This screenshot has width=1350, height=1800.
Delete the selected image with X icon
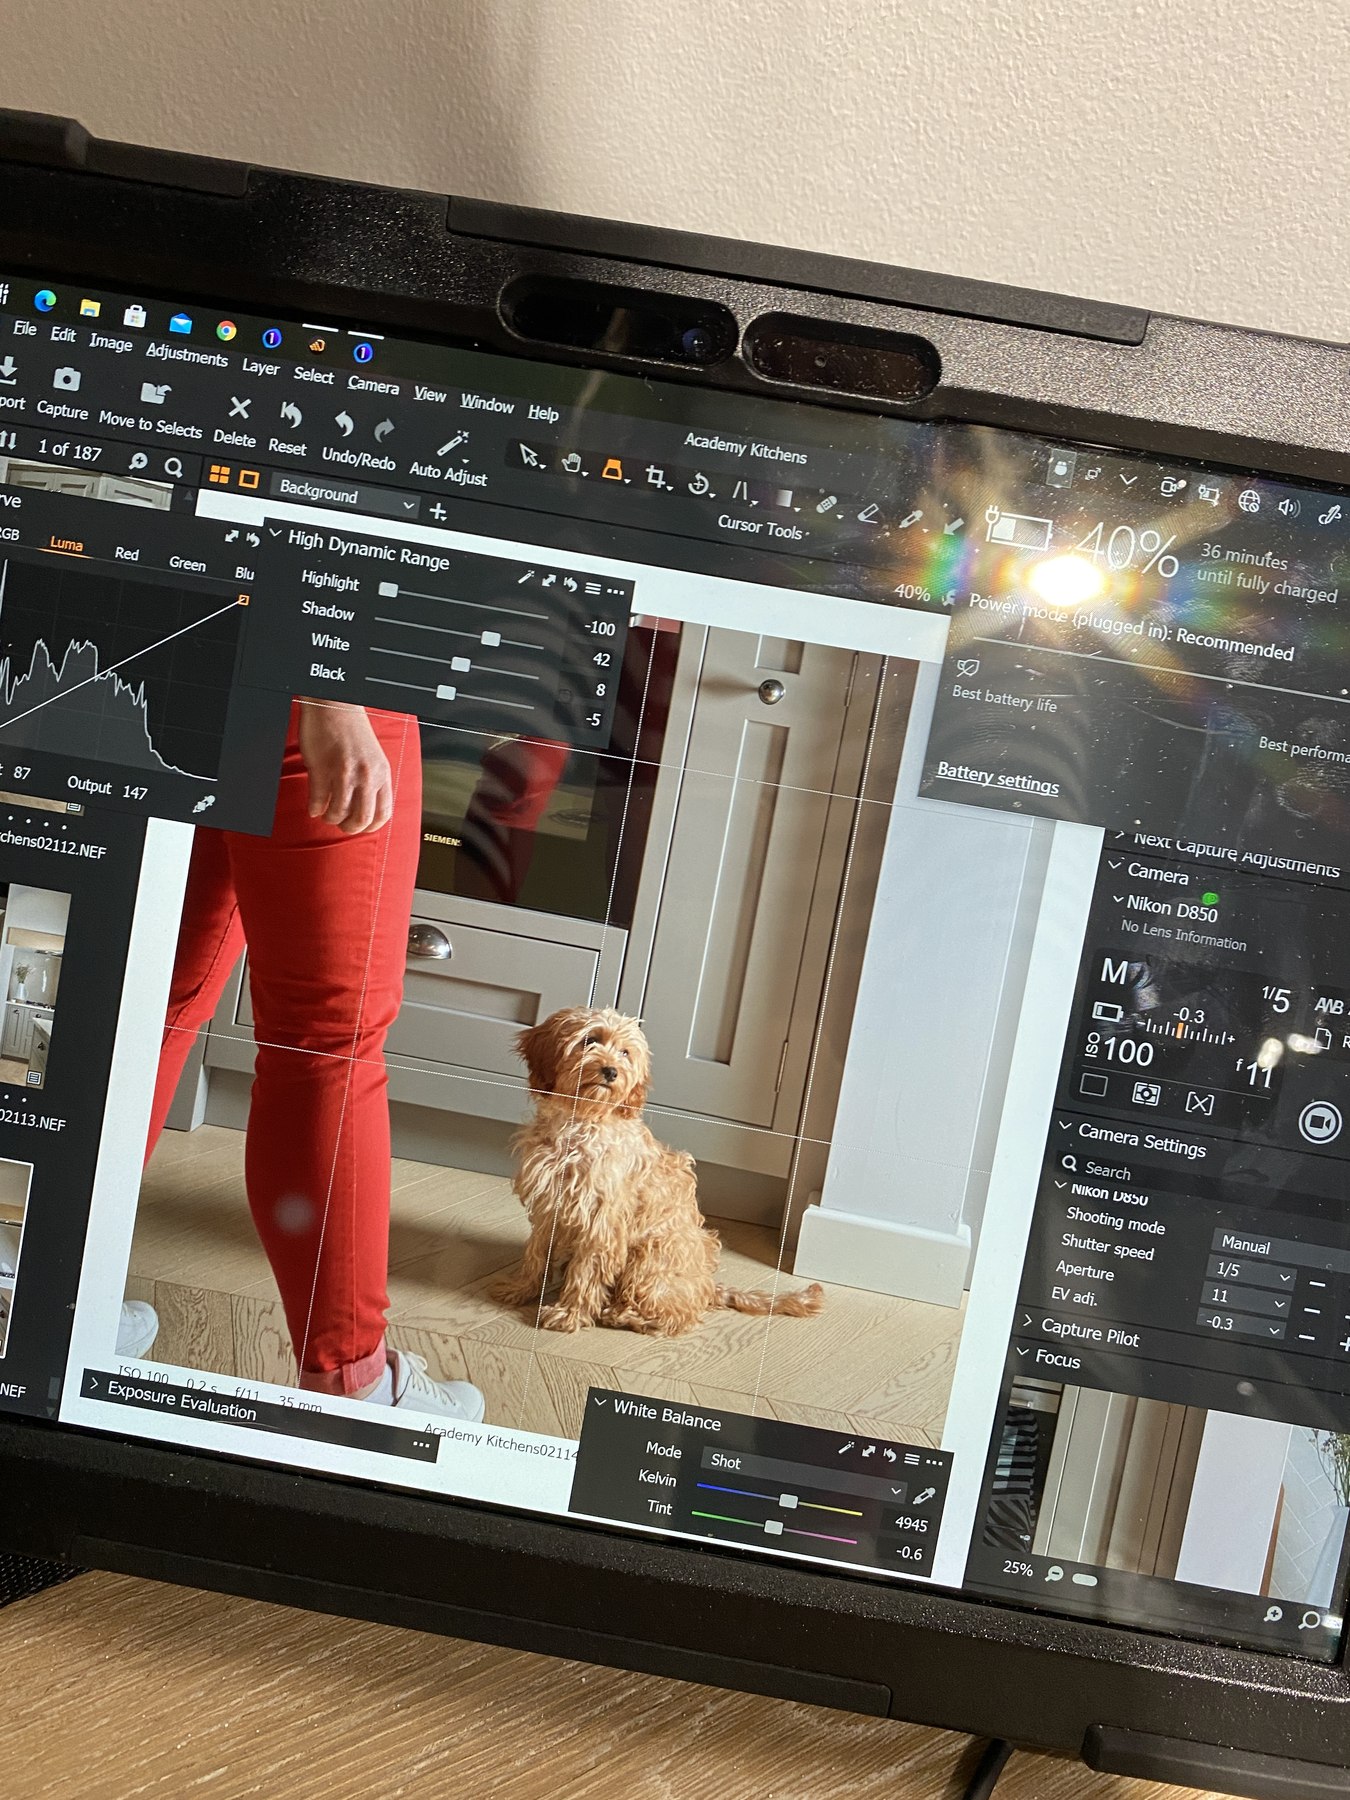click(x=239, y=408)
